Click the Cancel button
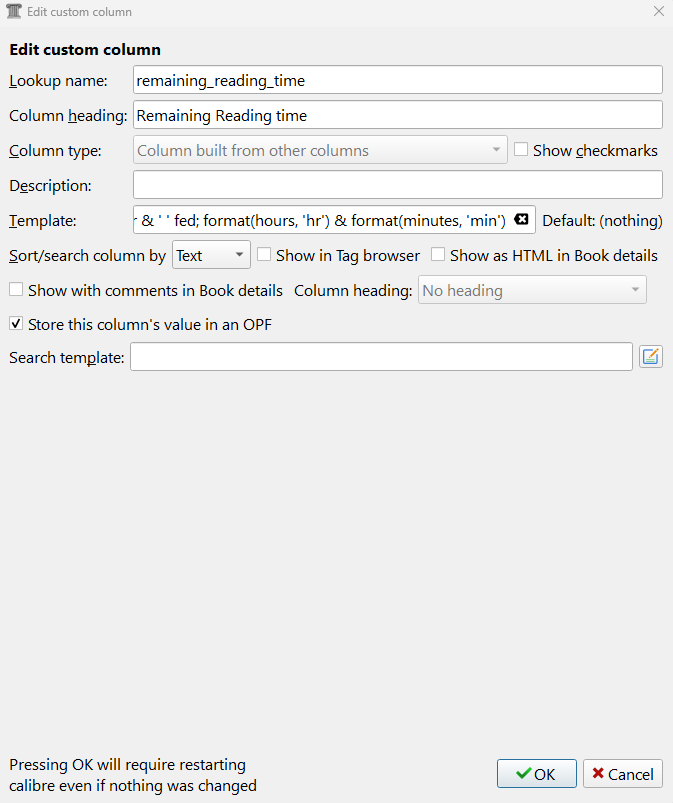 [x=622, y=774]
